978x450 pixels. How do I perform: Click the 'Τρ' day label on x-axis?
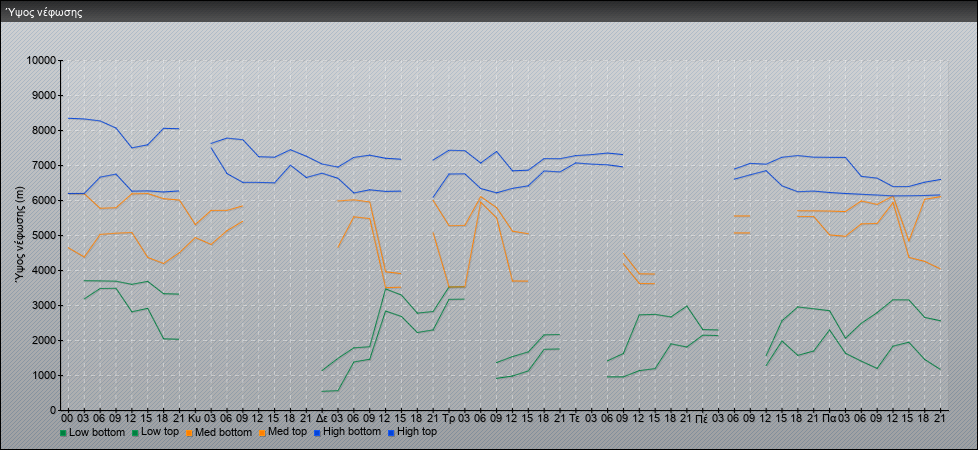[x=449, y=418]
